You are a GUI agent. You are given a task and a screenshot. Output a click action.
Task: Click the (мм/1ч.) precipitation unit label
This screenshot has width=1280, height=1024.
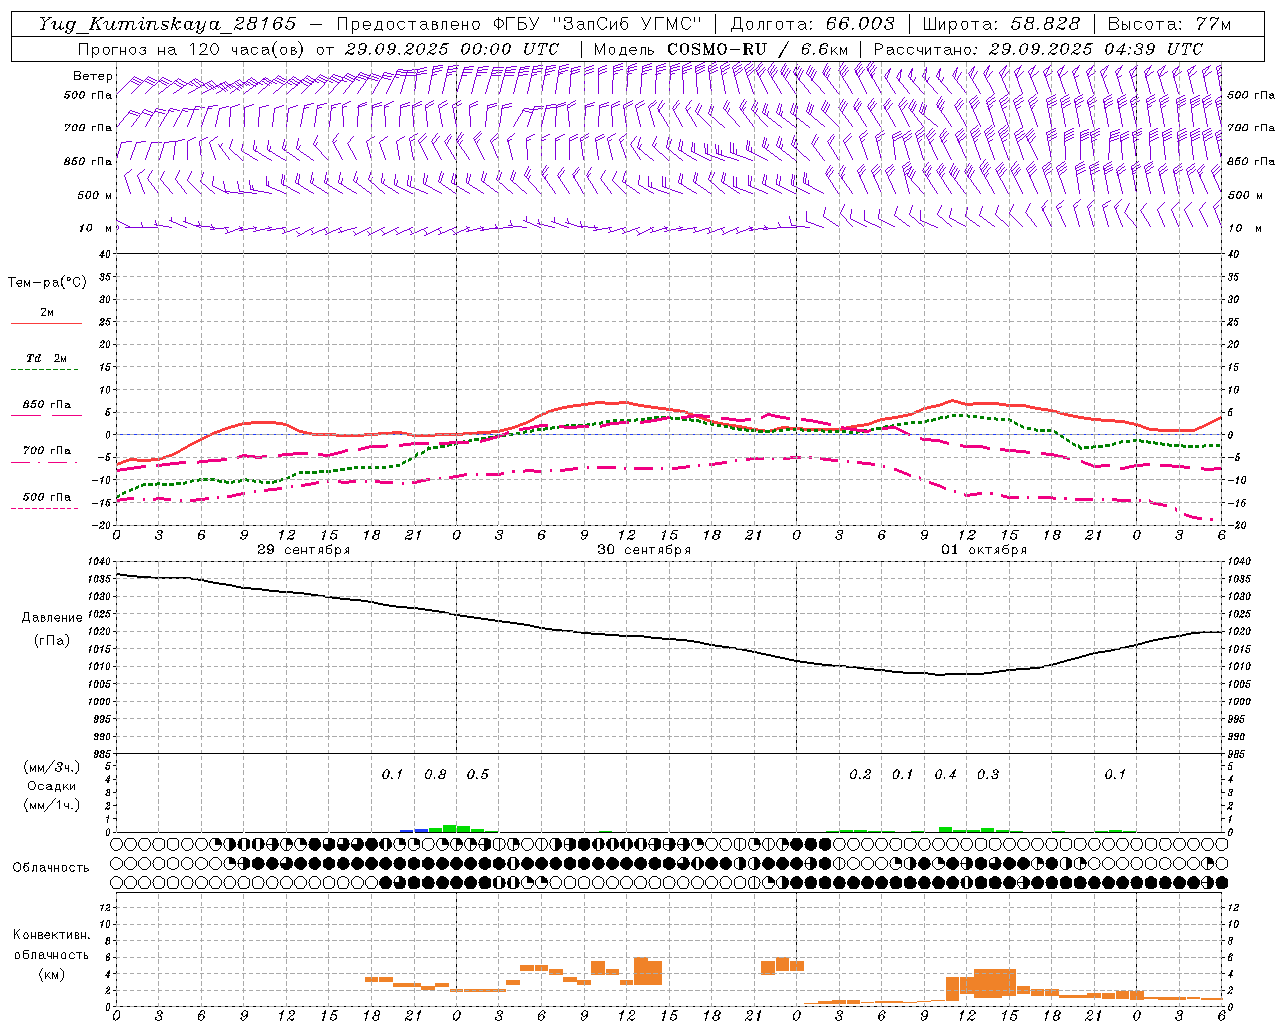click(51, 805)
